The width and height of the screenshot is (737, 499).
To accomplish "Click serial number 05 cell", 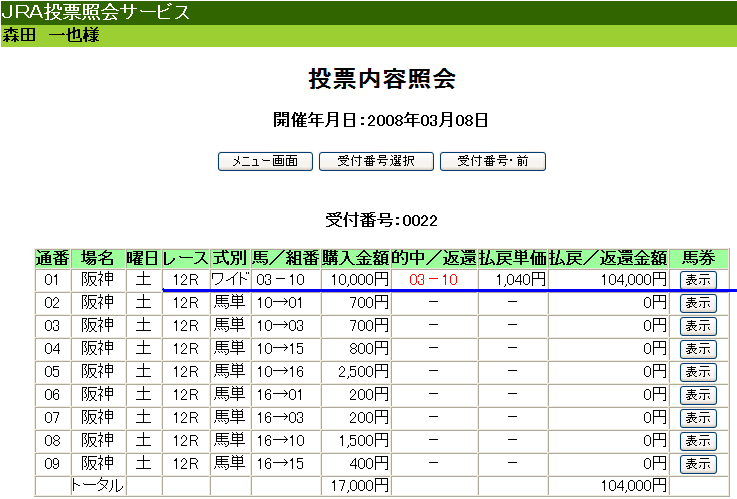I will point(52,372).
